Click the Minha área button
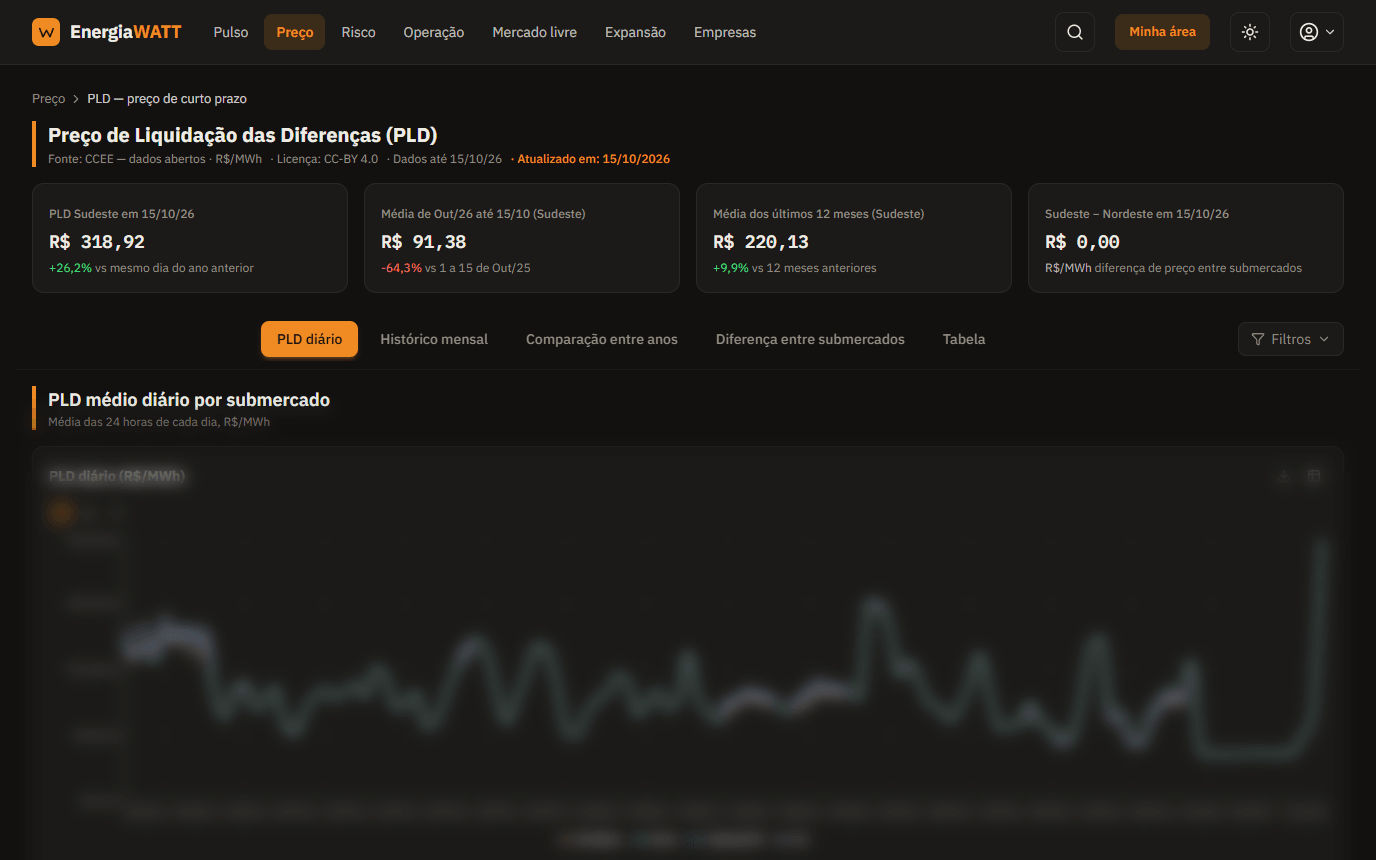Screen dimensions: 1376x860 pos(1162,32)
